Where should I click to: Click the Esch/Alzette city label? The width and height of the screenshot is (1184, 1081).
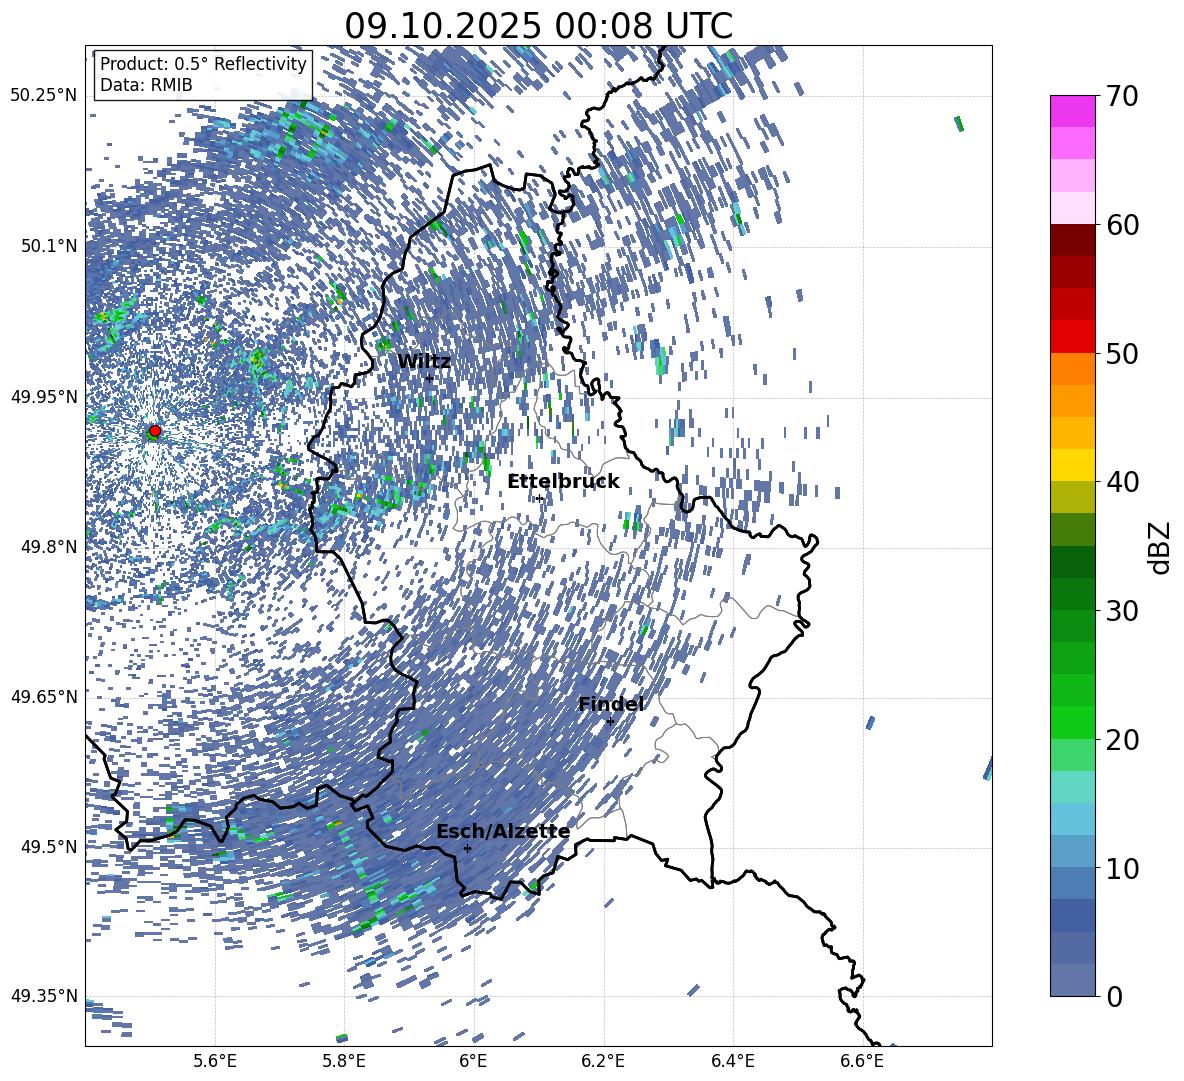tap(503, 832)
